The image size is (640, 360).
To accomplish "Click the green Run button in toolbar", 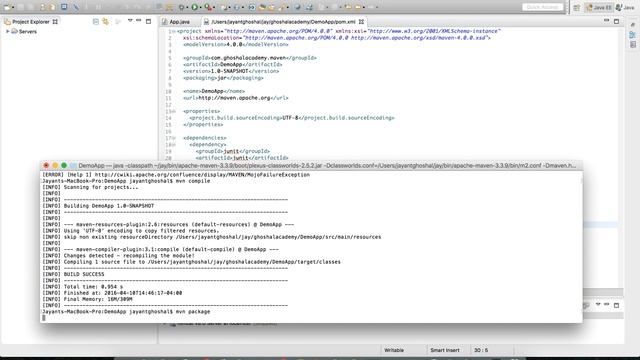I will [x=194, y=7].
